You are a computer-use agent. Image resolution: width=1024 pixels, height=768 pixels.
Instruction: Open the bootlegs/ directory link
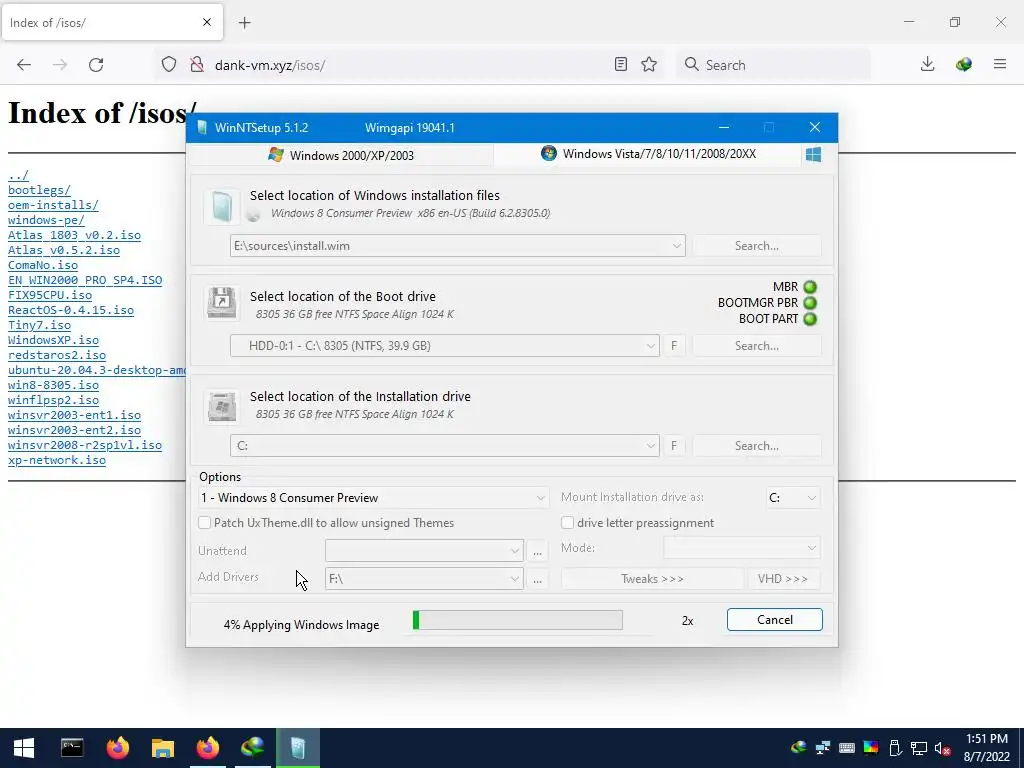[x=39, y=190]
